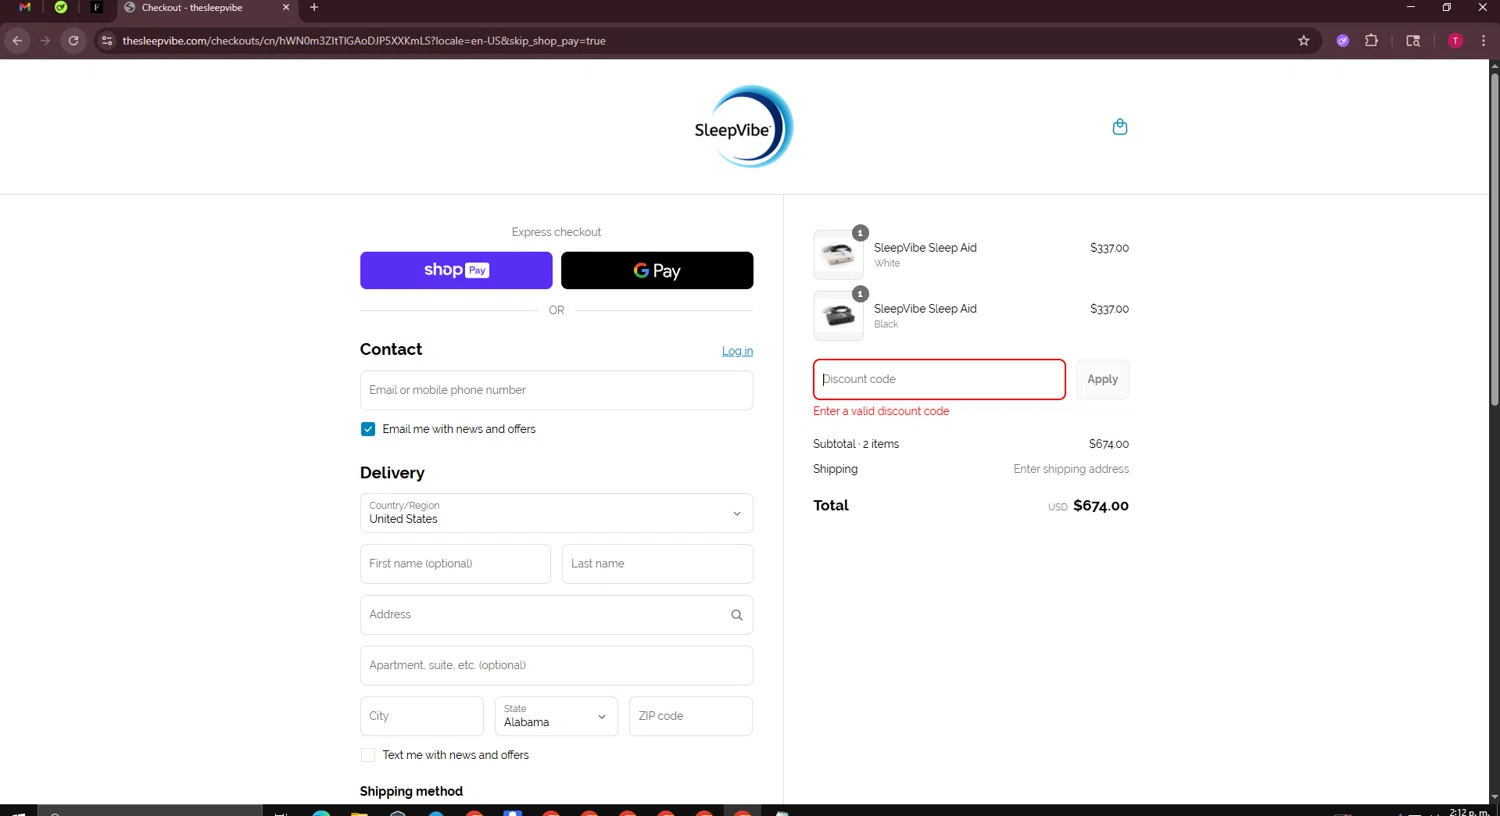This screenshot has height=816, width=1500.
Task: Click the Discount code field
Action: point(939,379)
